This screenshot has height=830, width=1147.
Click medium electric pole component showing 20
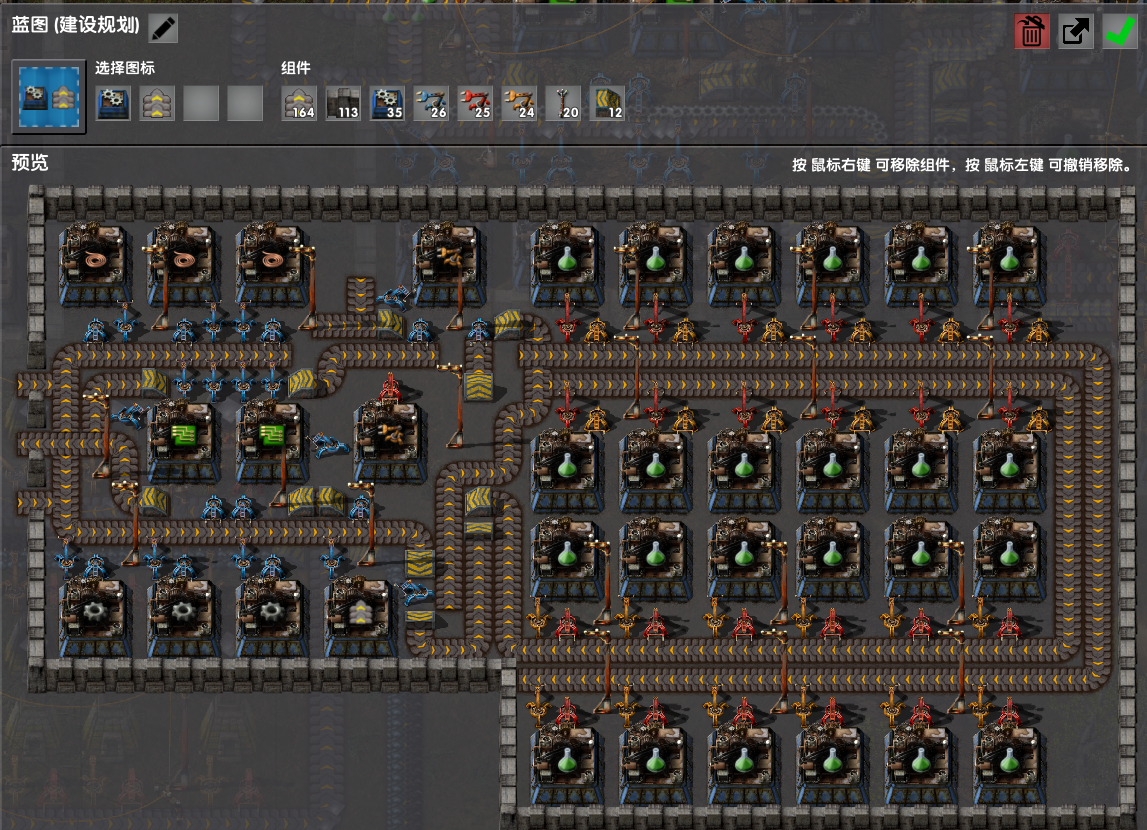click(x=563, y=103)
